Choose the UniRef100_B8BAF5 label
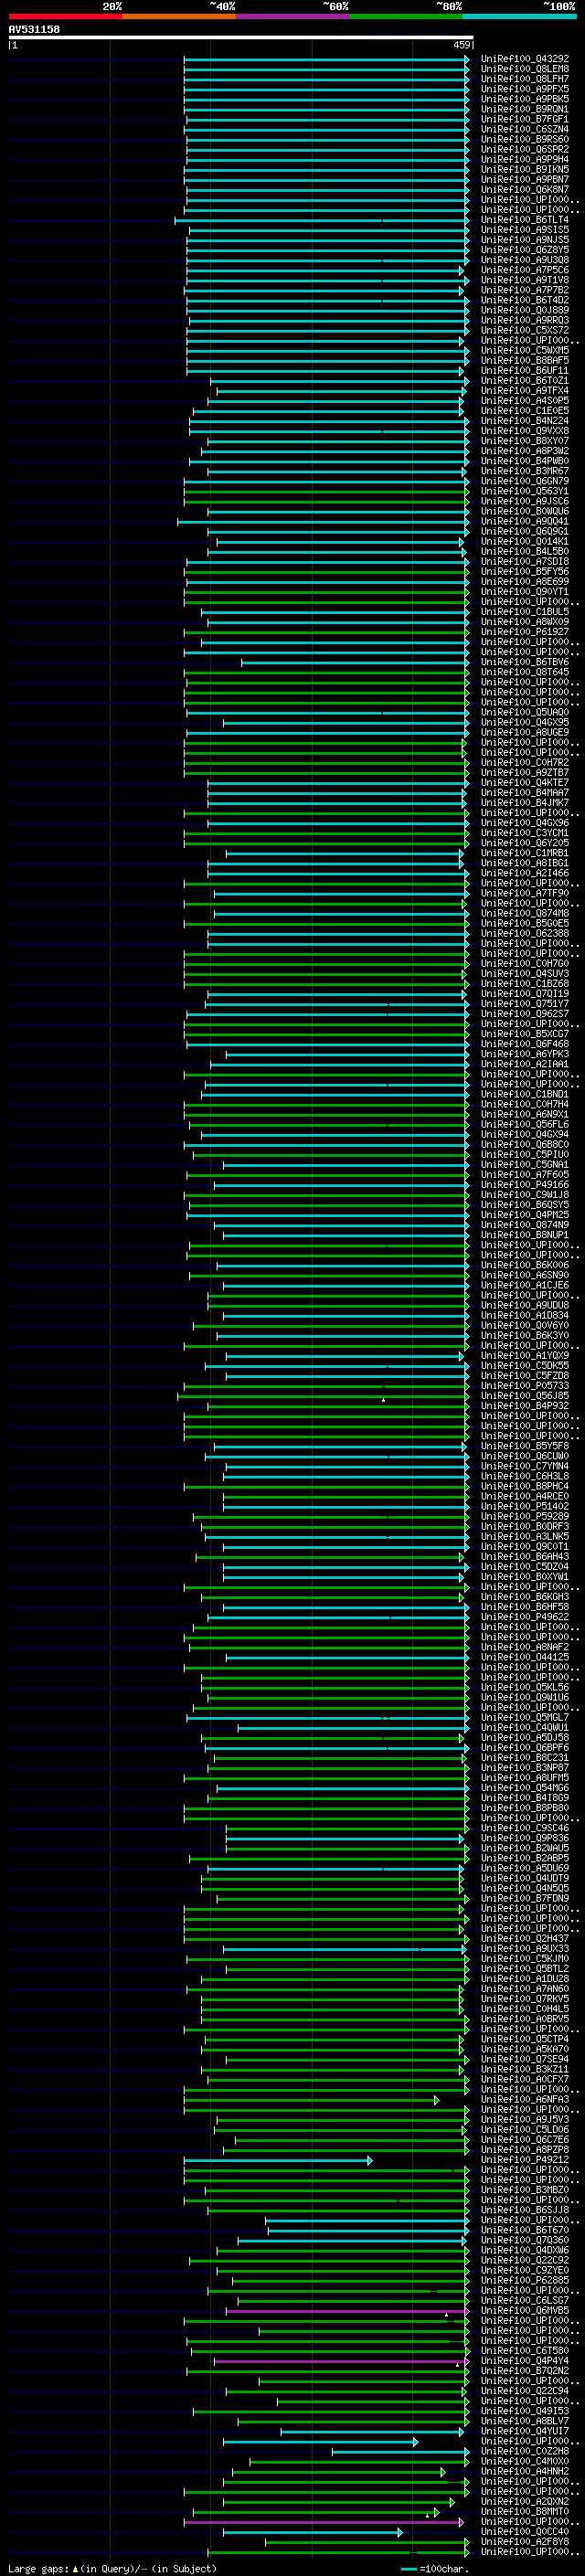Image resolution: width=585 pixels, height=2576 pixels. (525, 360)
